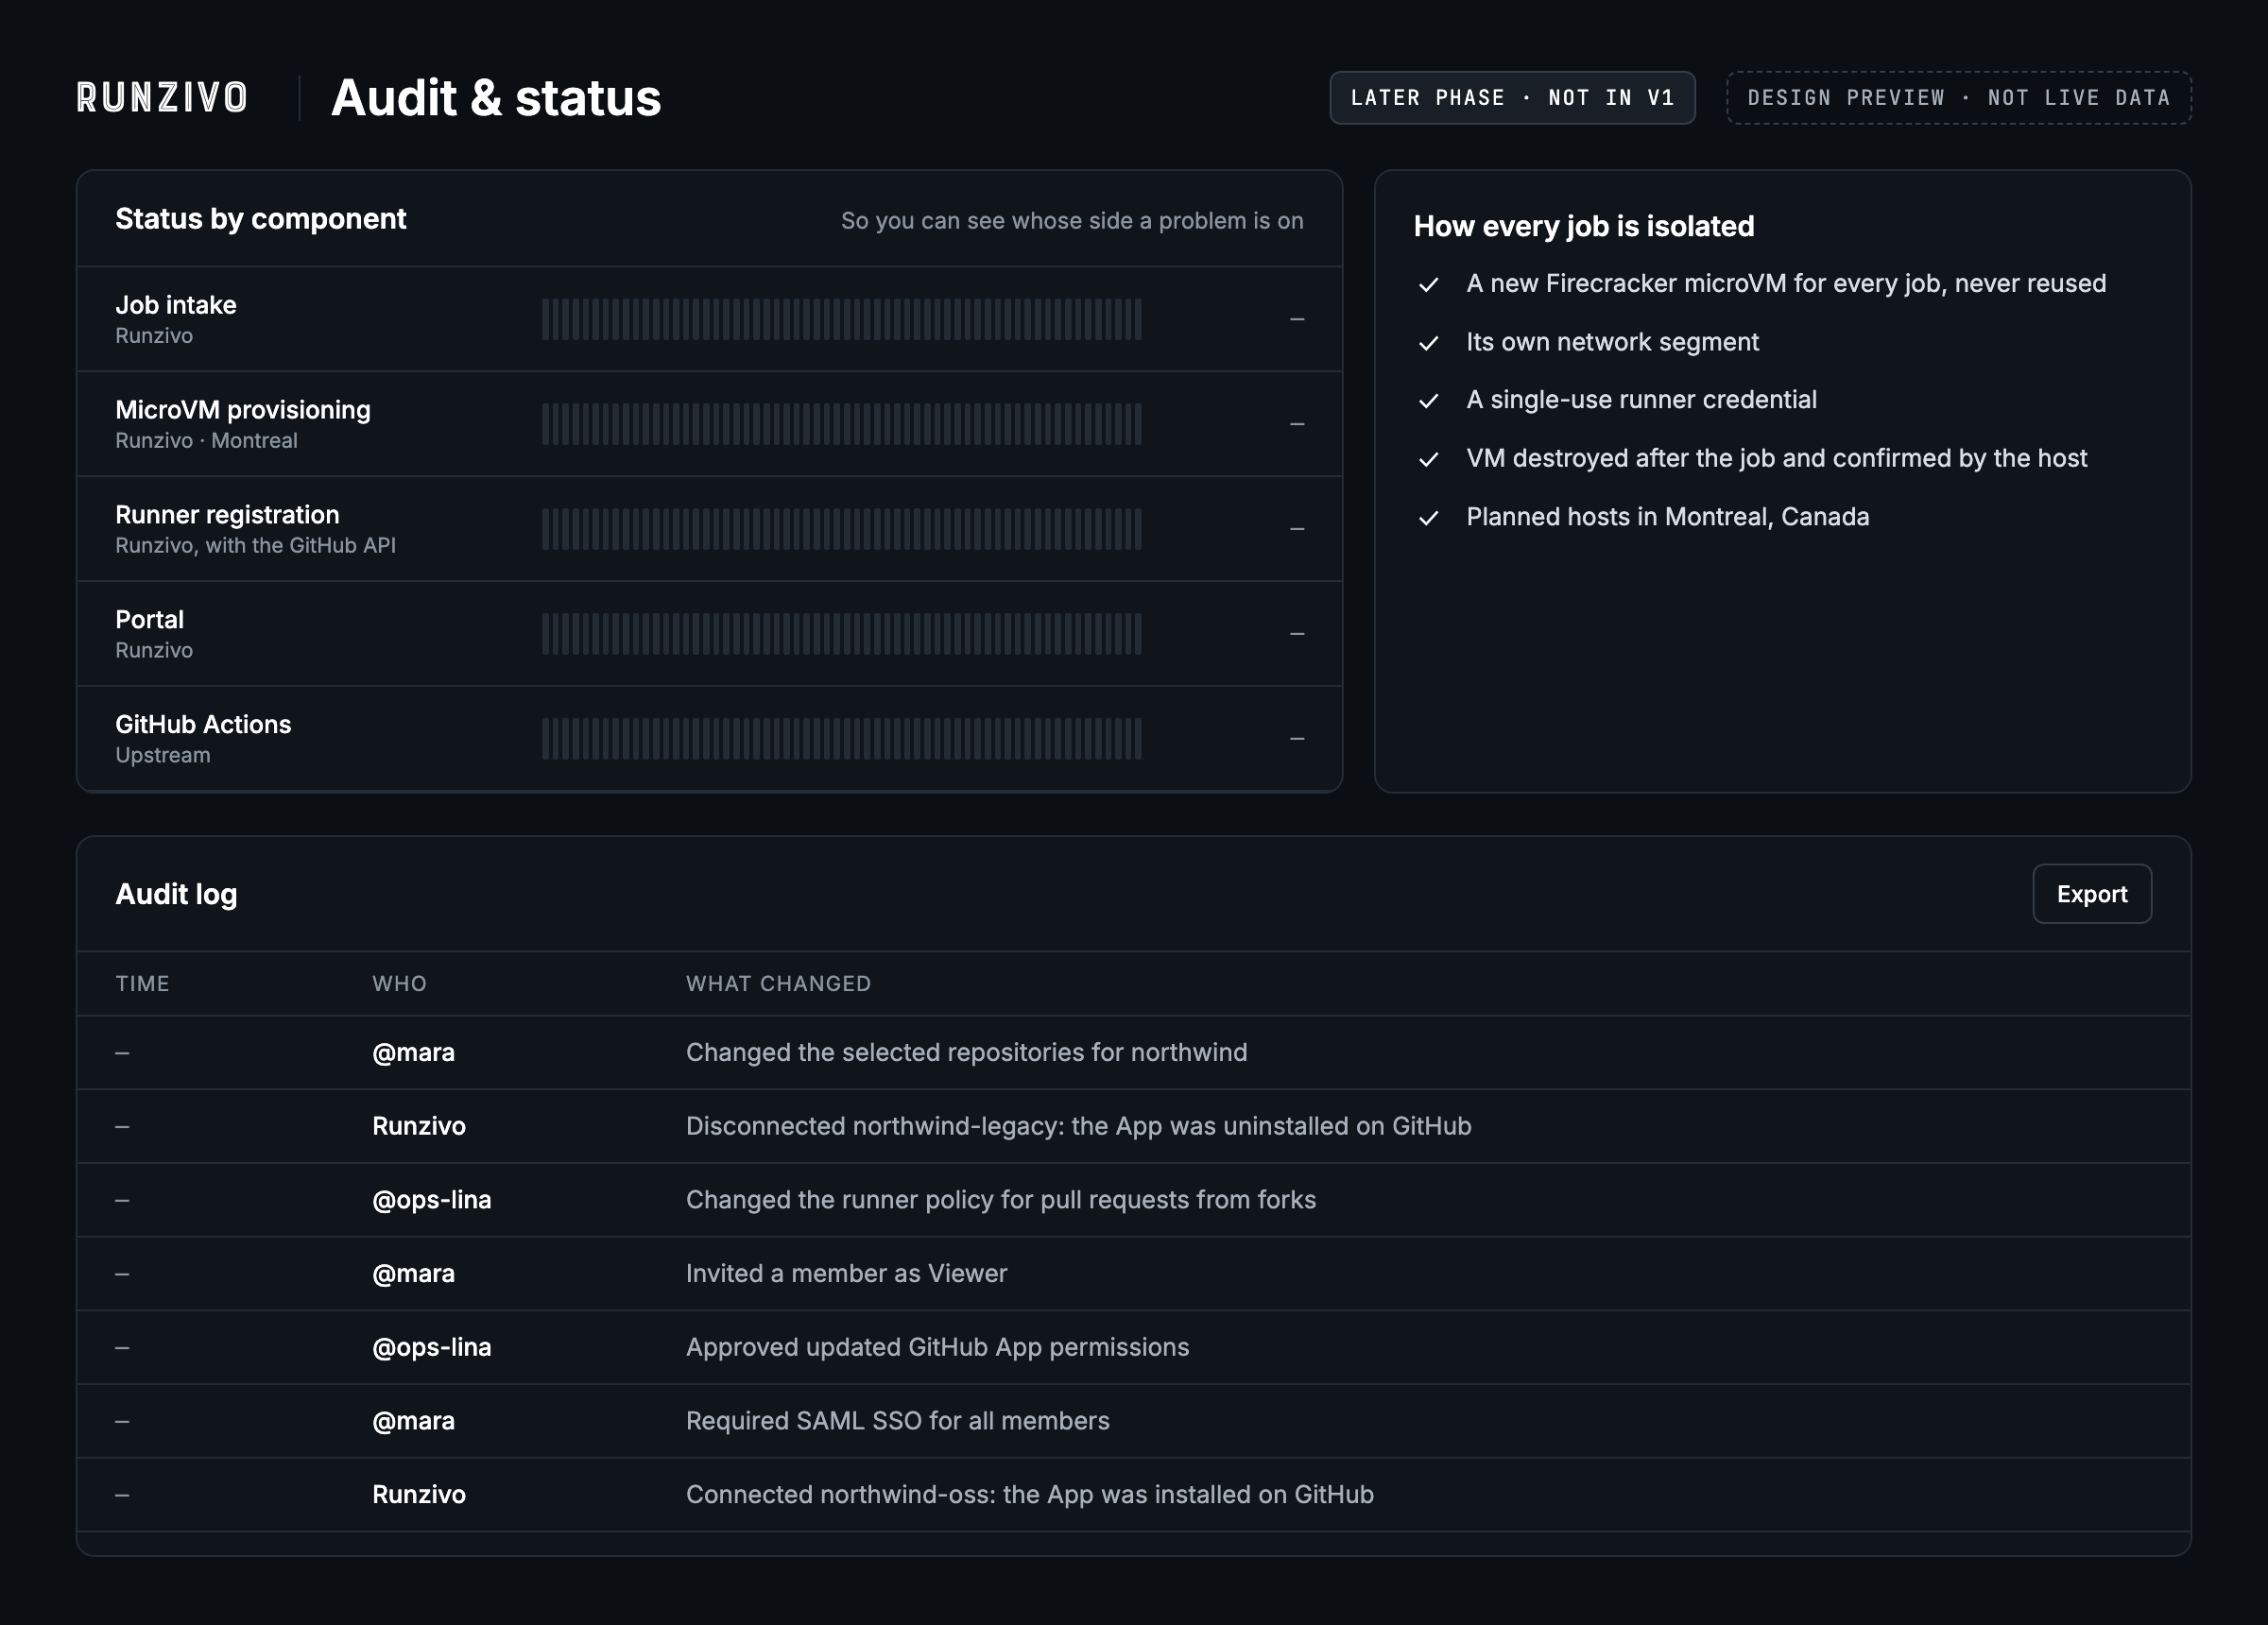Image resolution: width=2268 pixels, height=1625 pixels.
Task: Click Runzivo, with the GitHub API subtitle
Action: click(x=255, y=546)
